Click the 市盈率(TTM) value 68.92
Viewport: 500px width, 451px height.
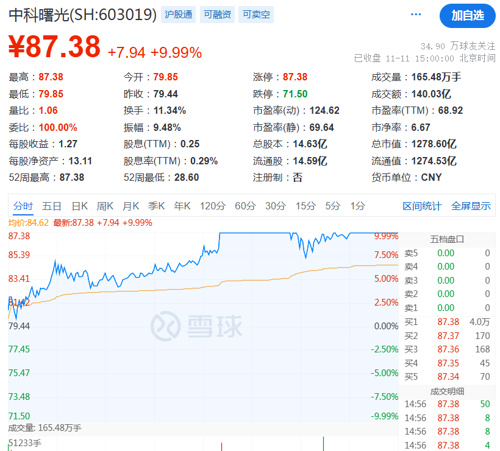click(450, 111)
